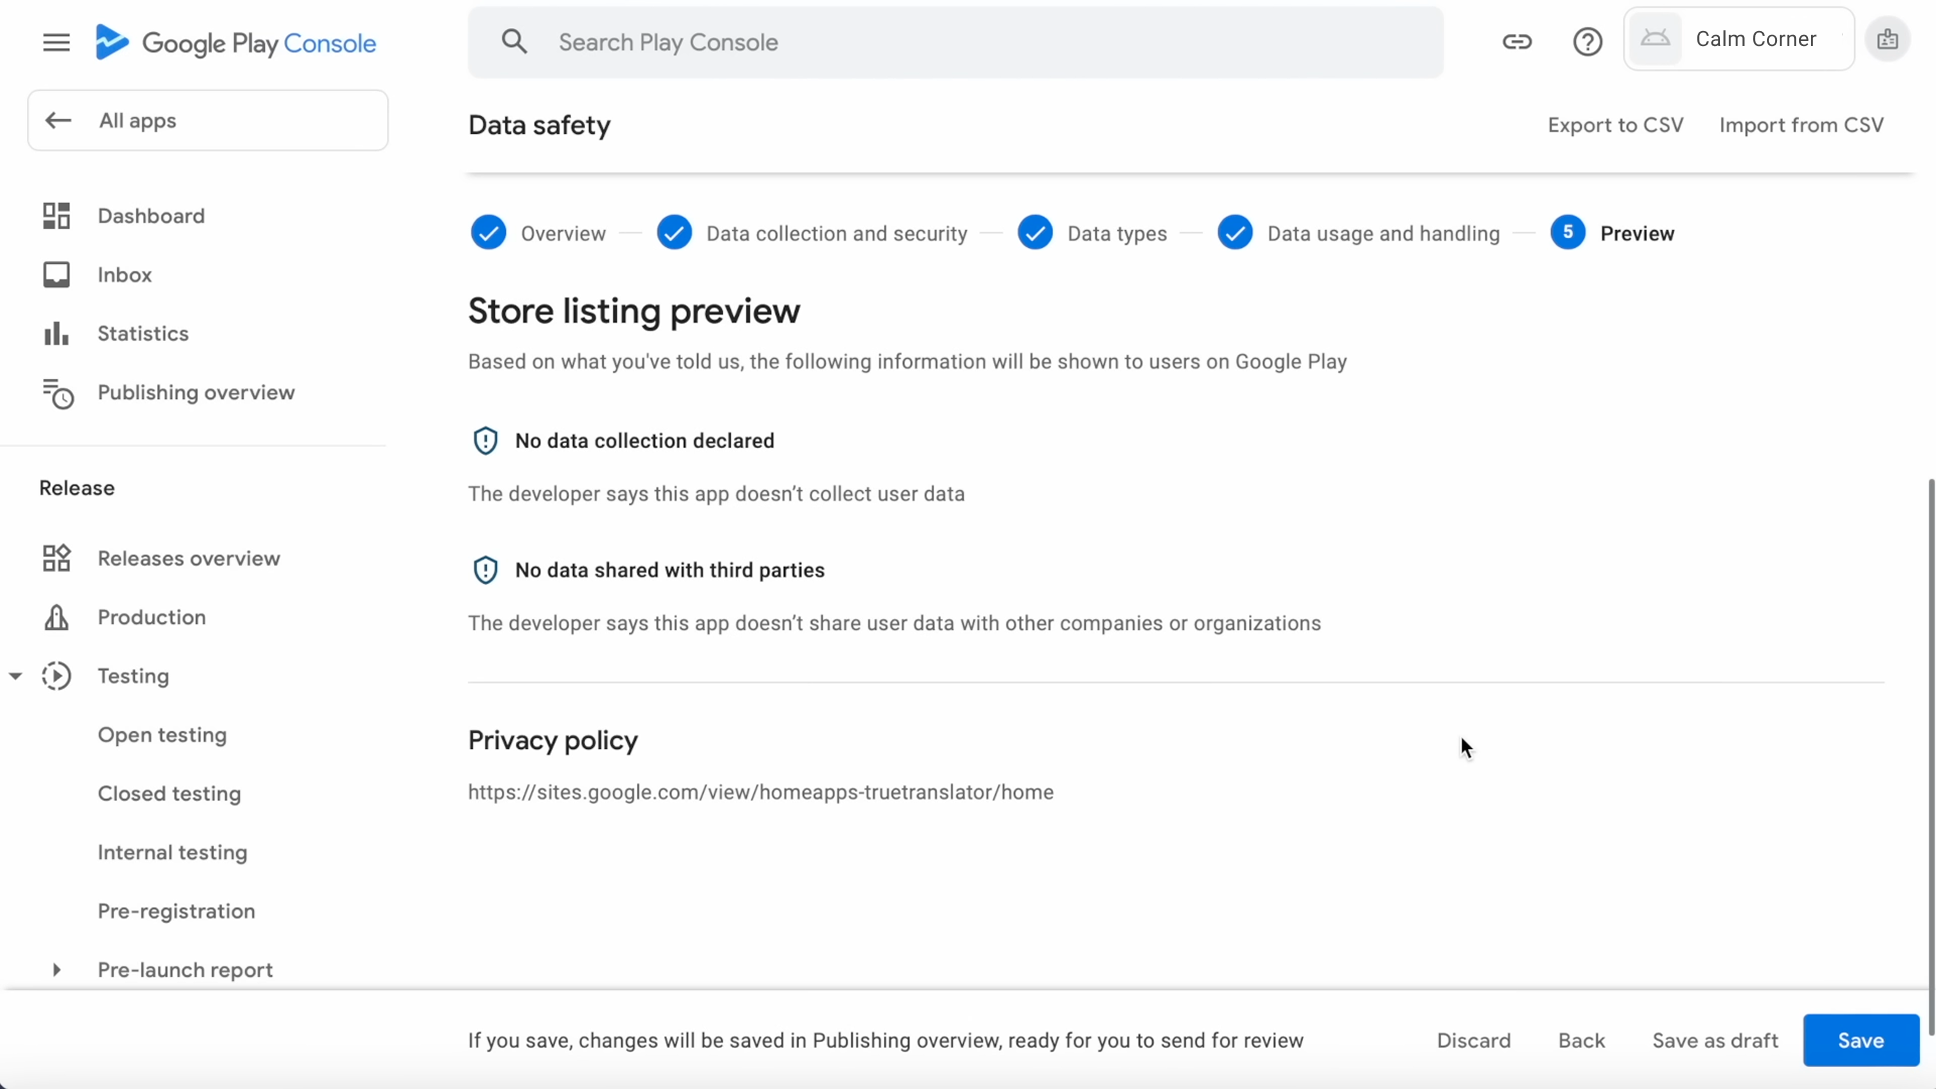This screenshot has height=1089, width=1936.
Task: Expand the Pre-launch report section
Action: point(56,970)
